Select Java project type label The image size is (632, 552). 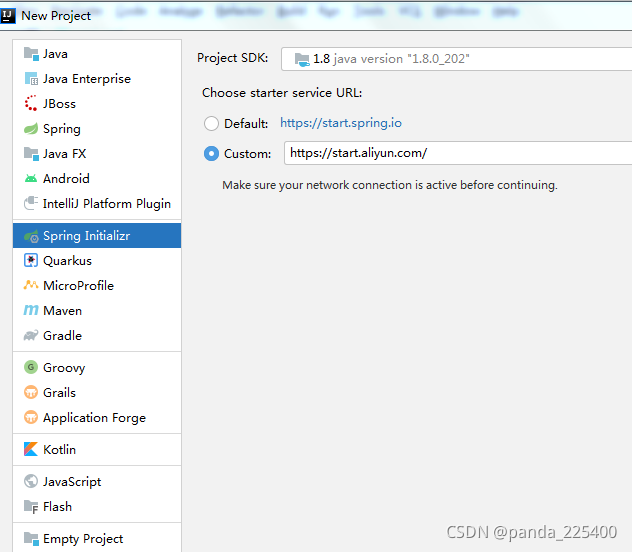[55, 54]
